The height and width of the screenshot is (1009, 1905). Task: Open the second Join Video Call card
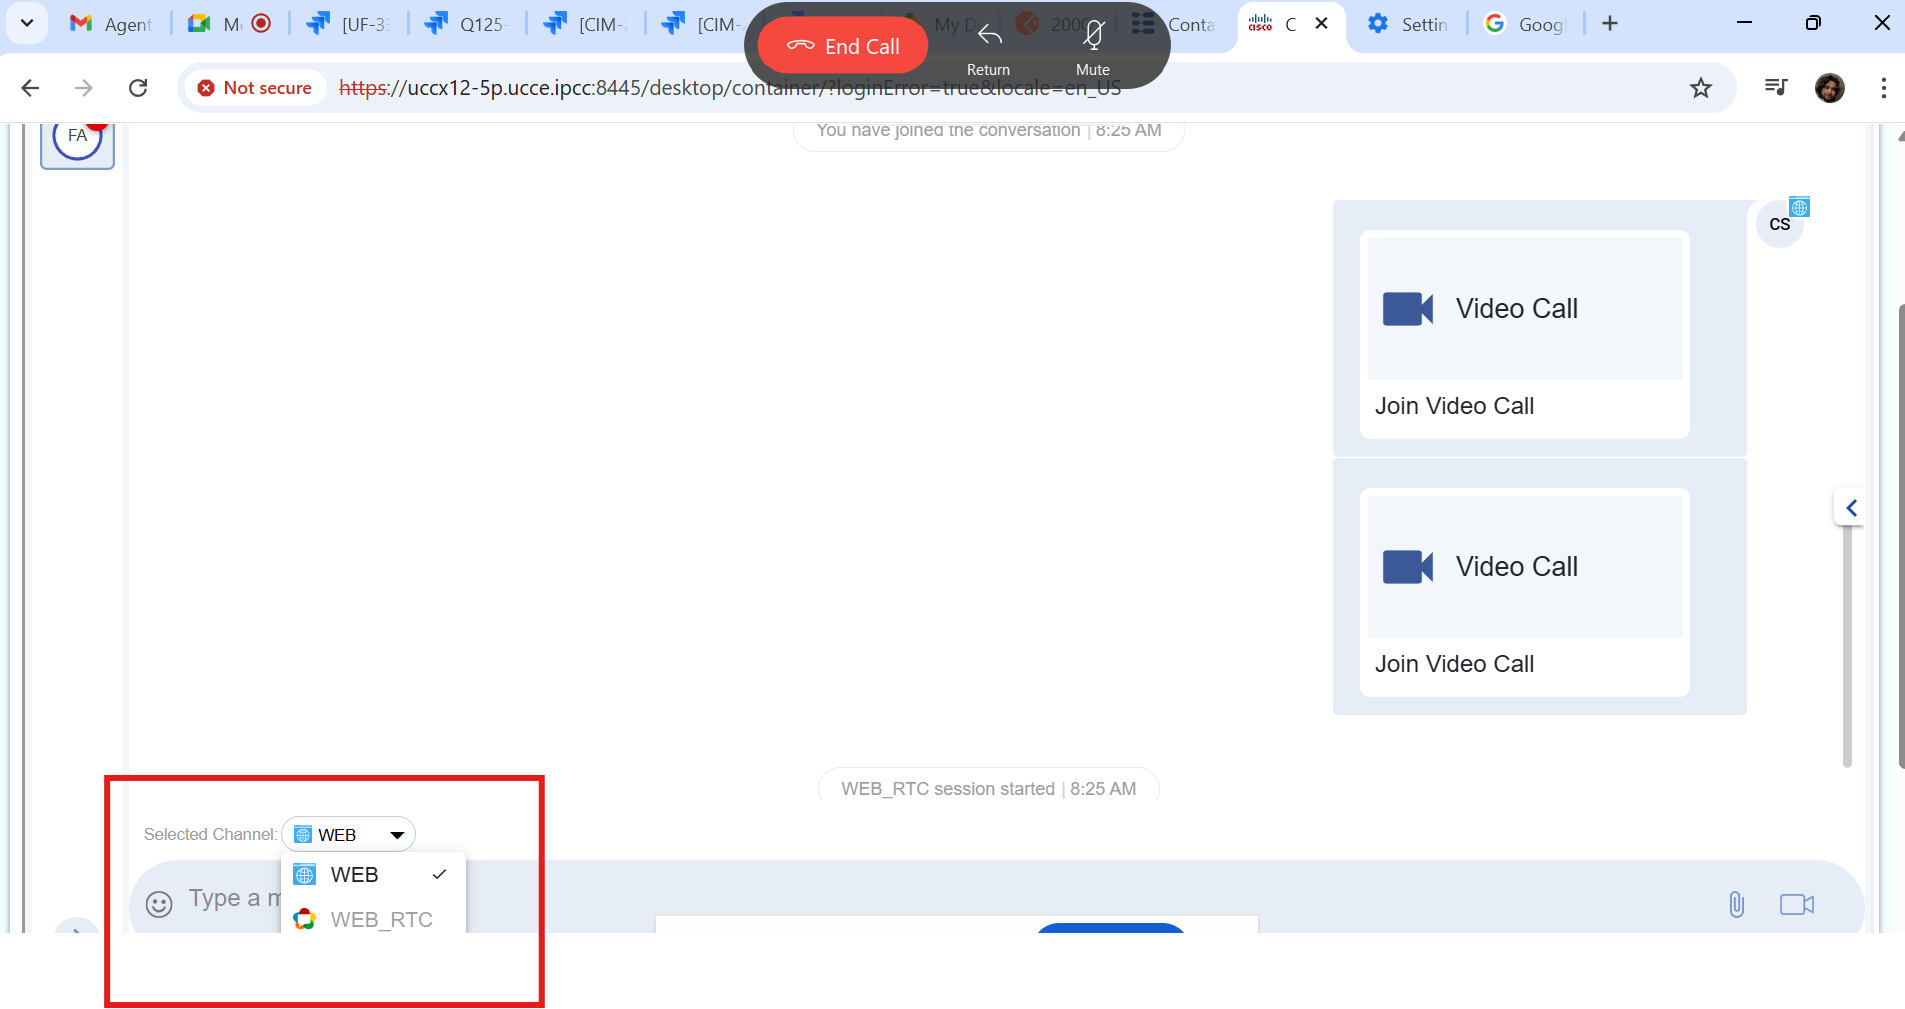tap(1524, 592)
